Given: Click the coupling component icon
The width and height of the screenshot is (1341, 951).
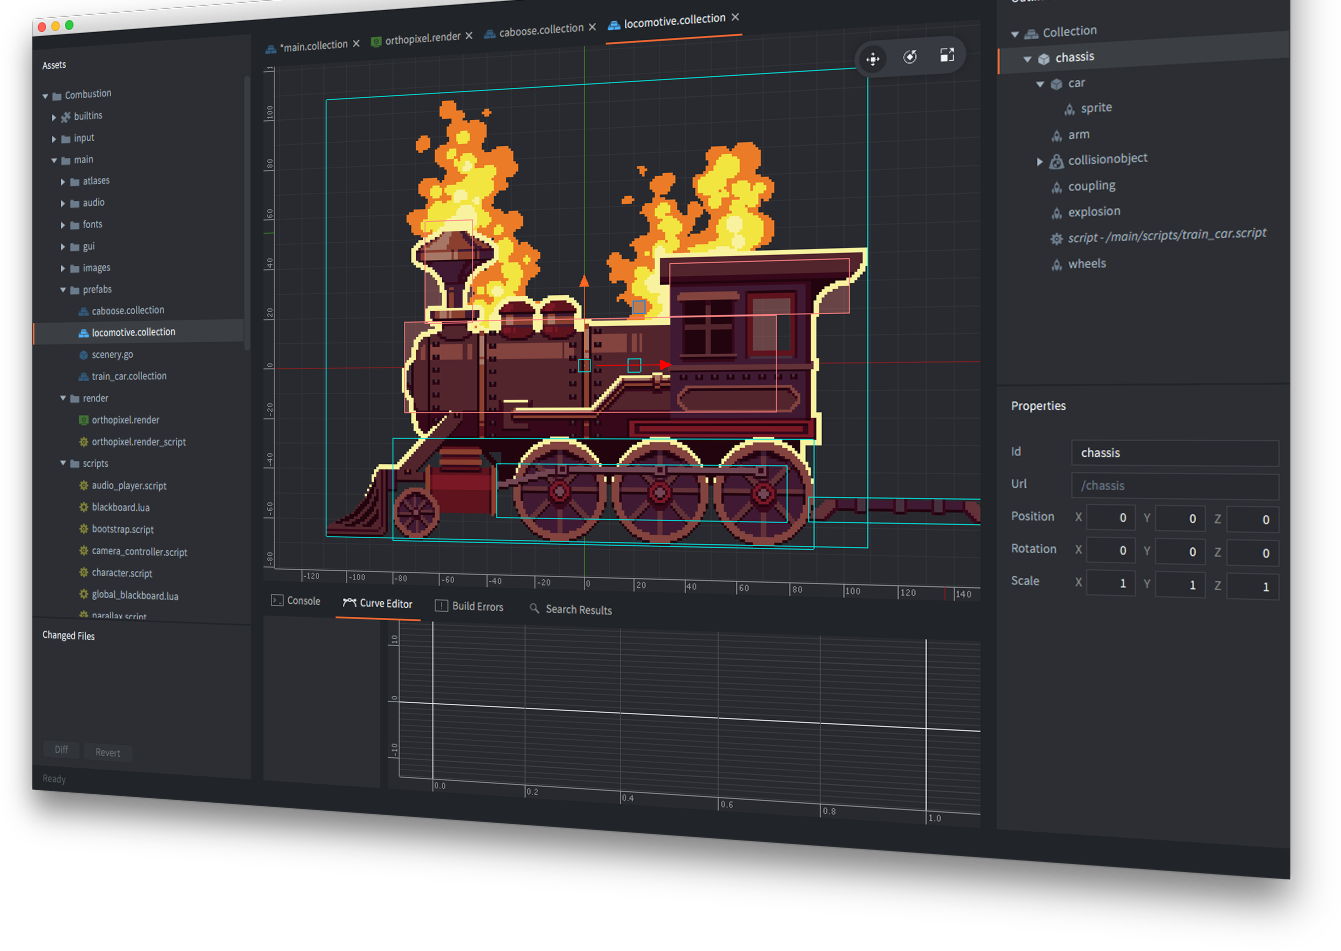Looking at the screenshot, I should tap(1056, 187).
